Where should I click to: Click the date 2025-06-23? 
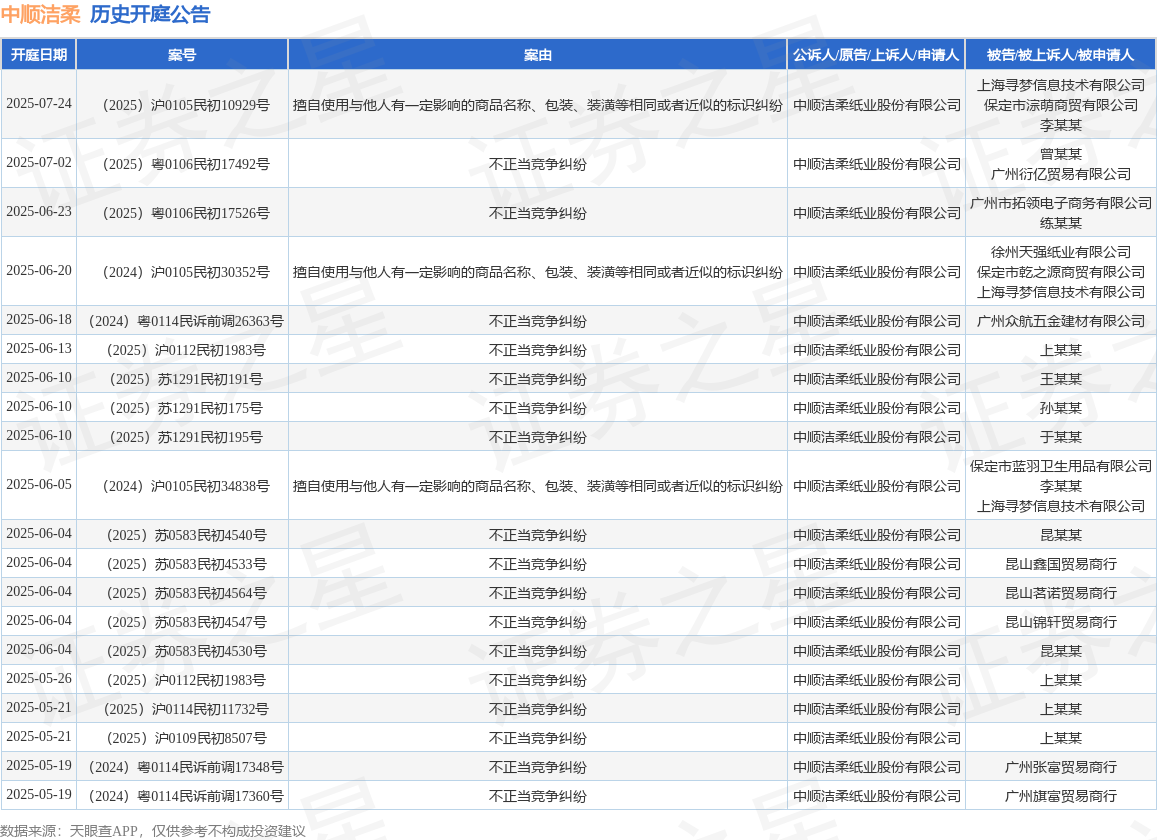39,211
